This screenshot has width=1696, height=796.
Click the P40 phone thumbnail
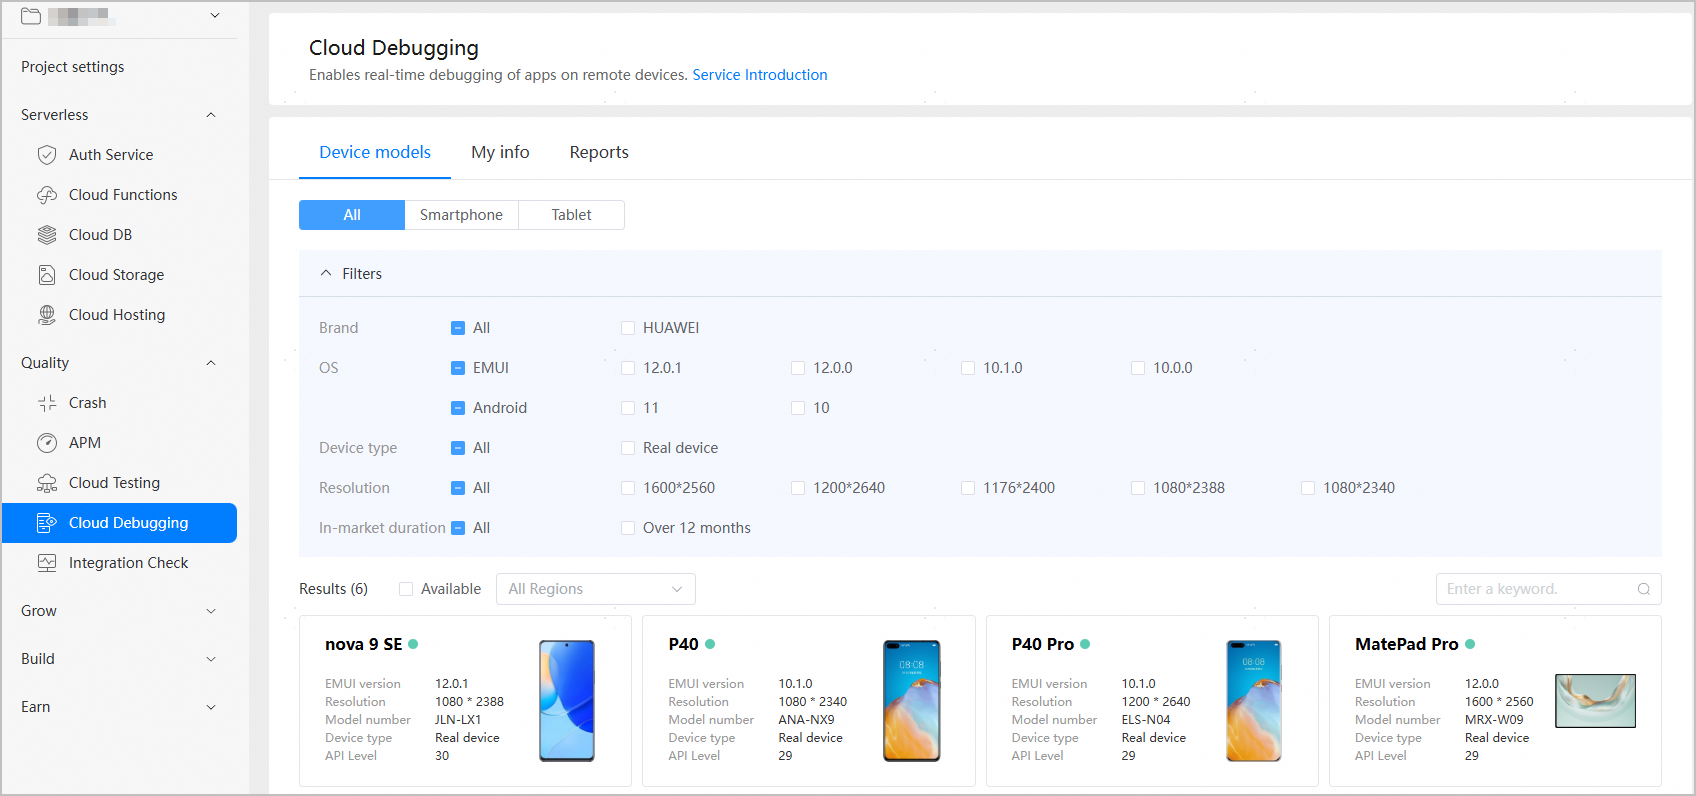coord(912,701)
